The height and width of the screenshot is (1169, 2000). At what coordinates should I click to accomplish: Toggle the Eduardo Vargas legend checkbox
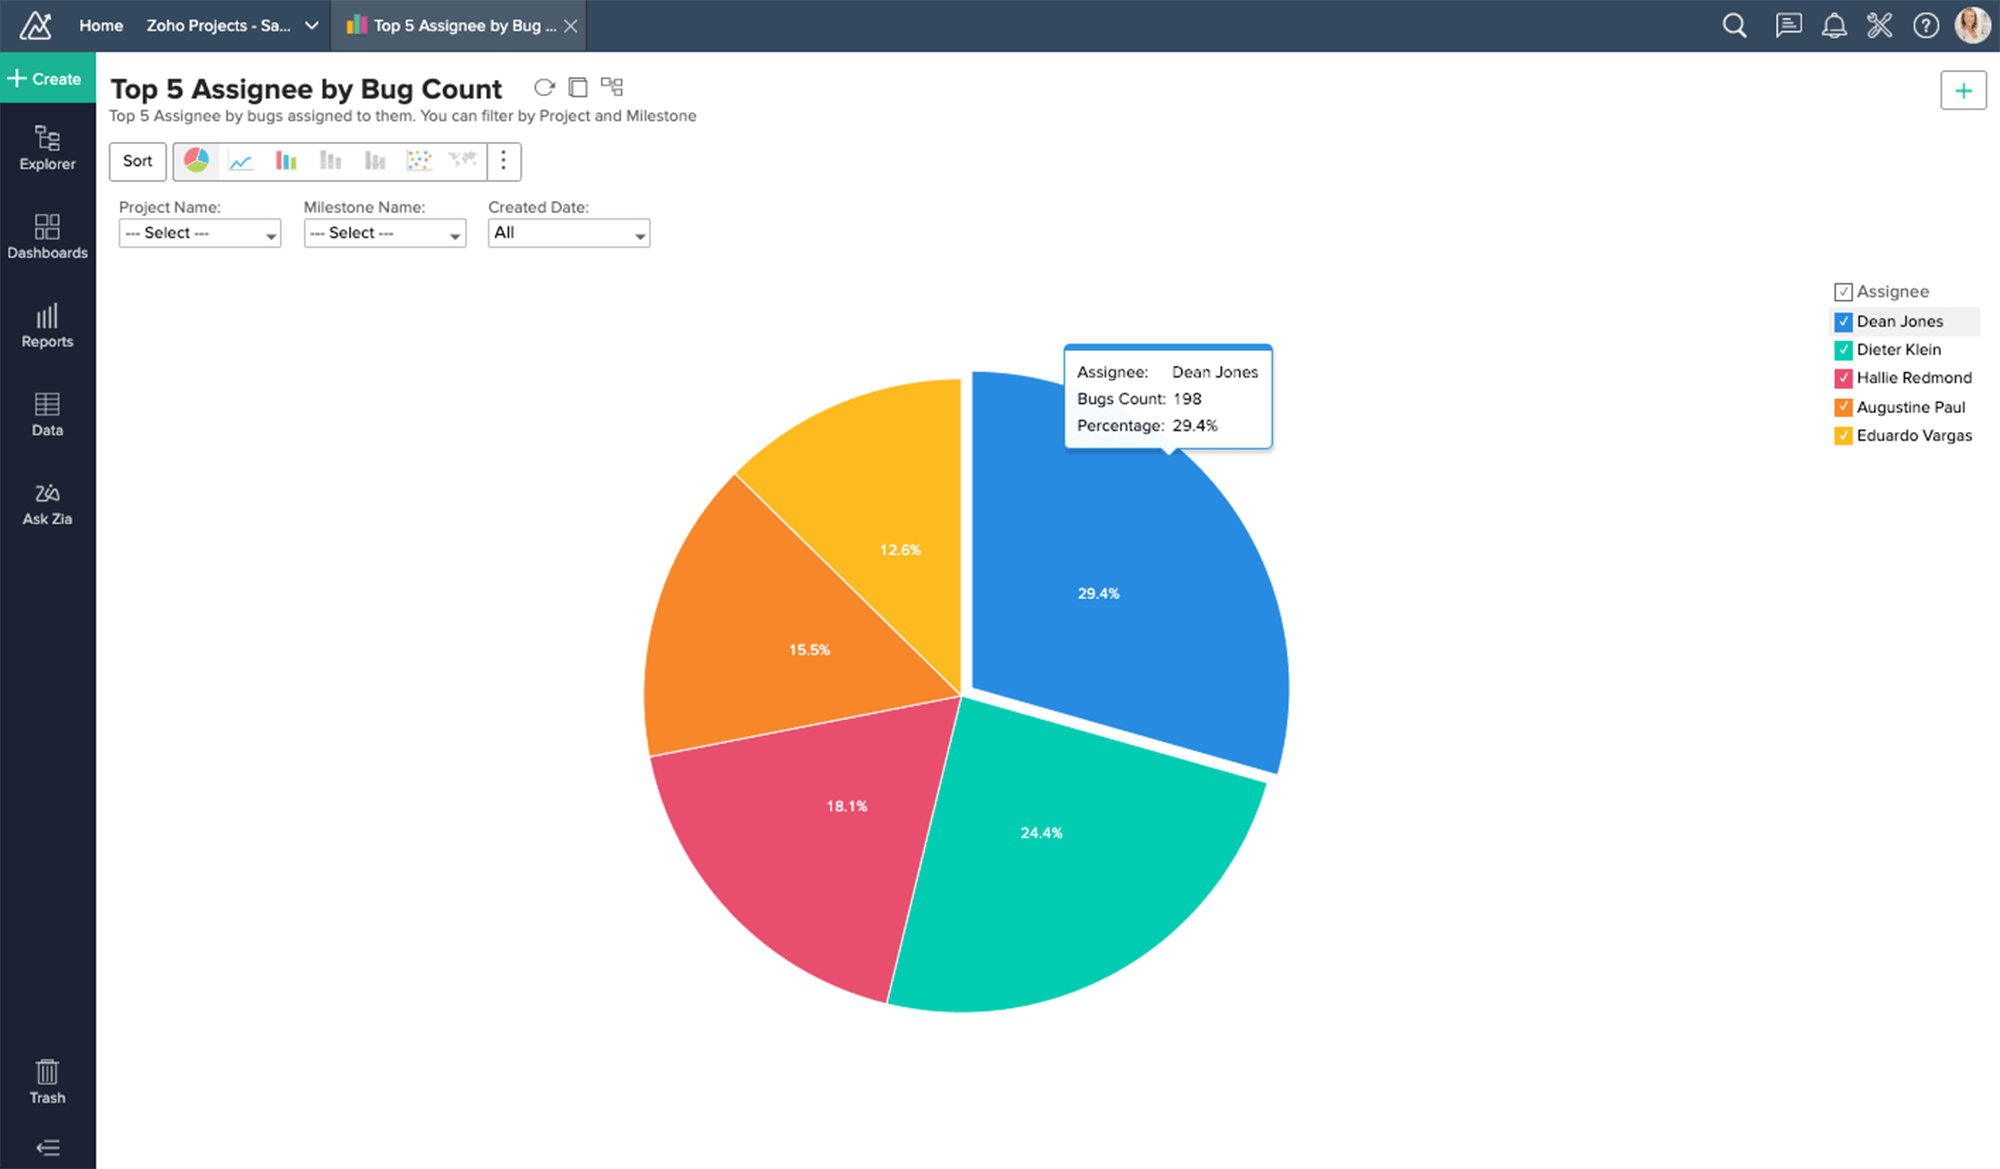(x=1843, y=436)
